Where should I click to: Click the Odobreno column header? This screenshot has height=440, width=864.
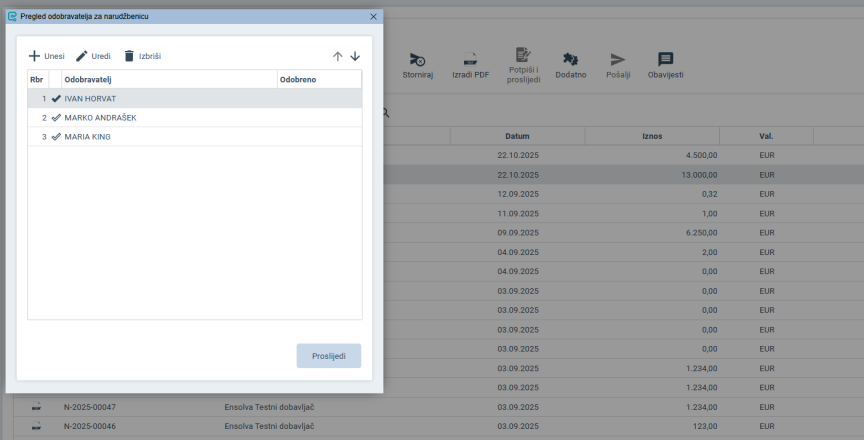click(x=298, y=78)
